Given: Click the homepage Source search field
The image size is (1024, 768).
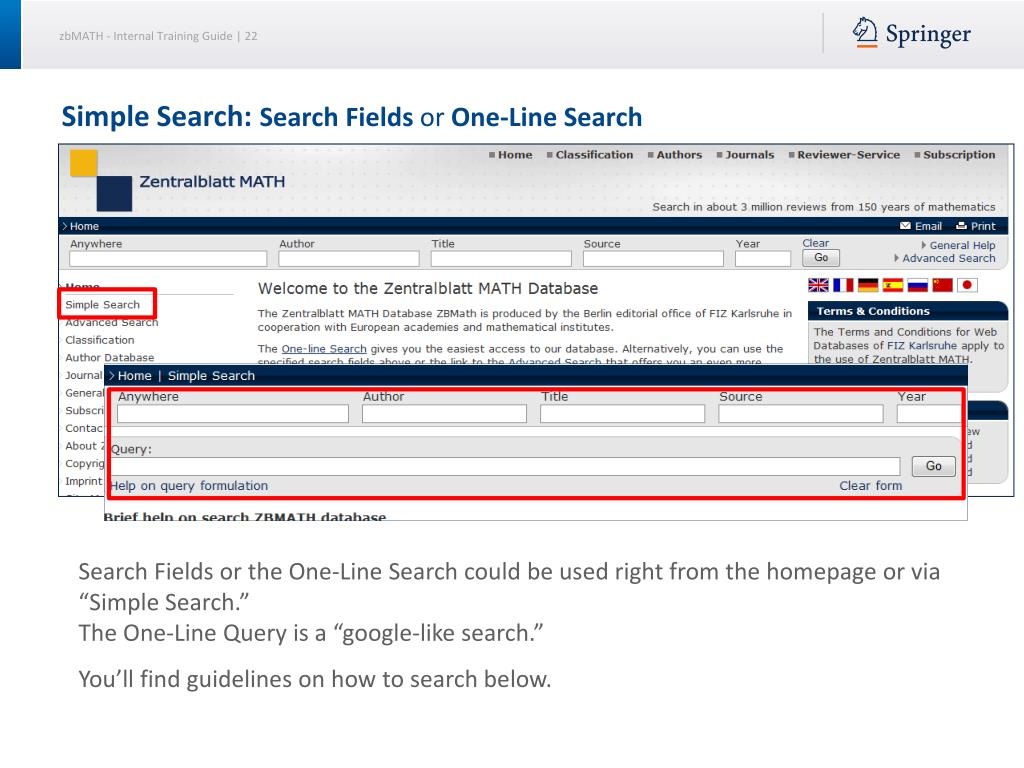Looking at the screenshot, I should click(x=653, y=259).
